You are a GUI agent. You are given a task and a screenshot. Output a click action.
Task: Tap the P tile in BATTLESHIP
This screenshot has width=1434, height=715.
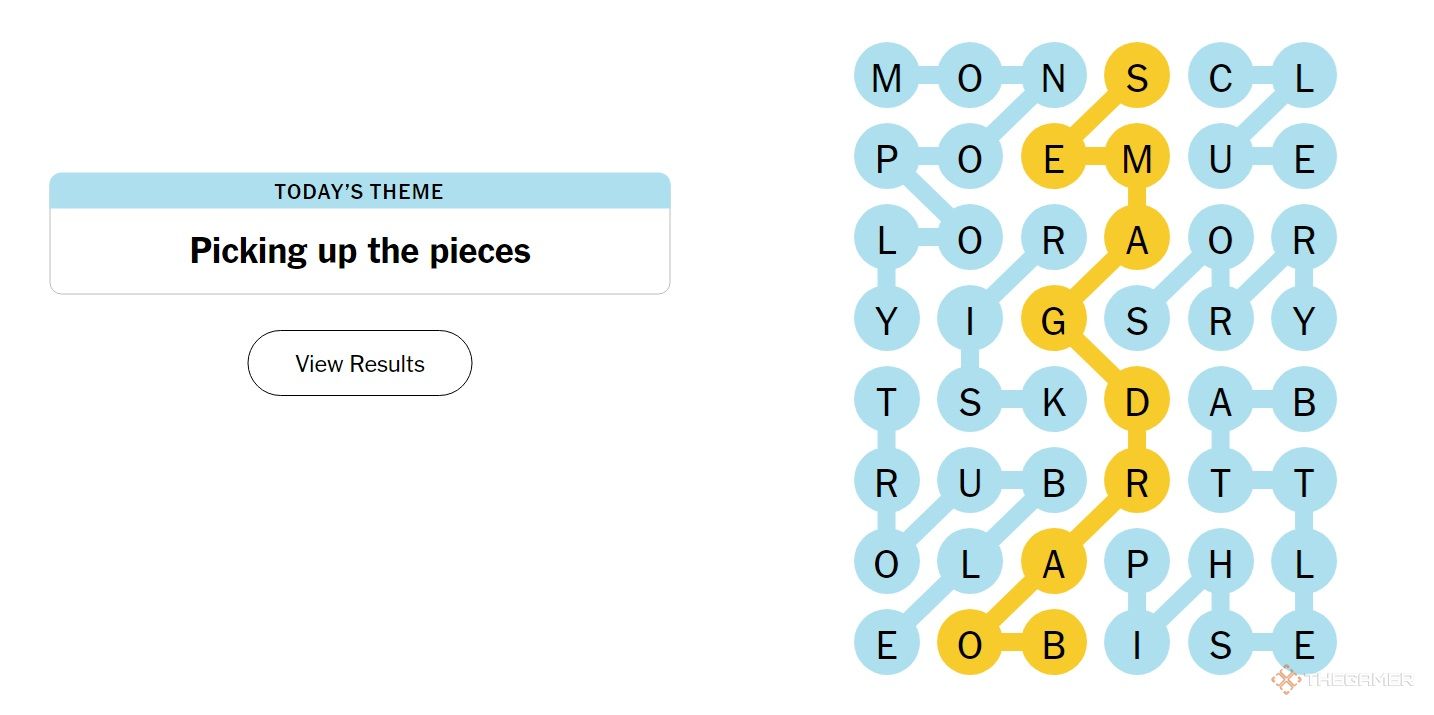coord(1137,565)
